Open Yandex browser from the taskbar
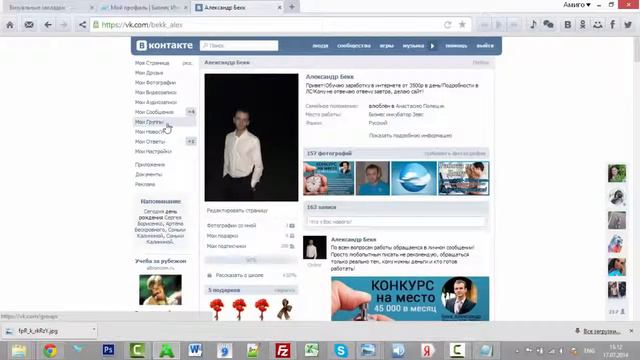The image size is (640, 360). (x=427, y=350)
